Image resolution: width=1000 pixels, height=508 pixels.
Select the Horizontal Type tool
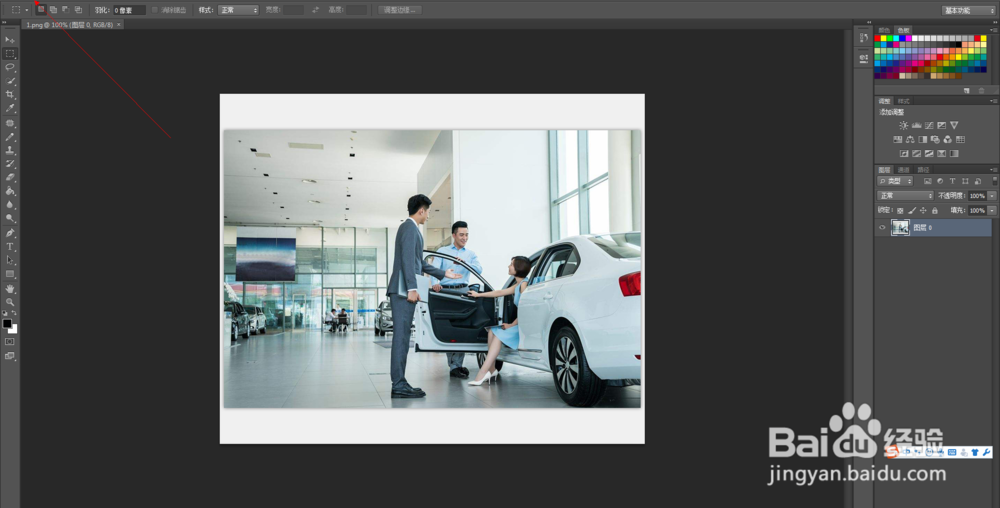[10, 247]
